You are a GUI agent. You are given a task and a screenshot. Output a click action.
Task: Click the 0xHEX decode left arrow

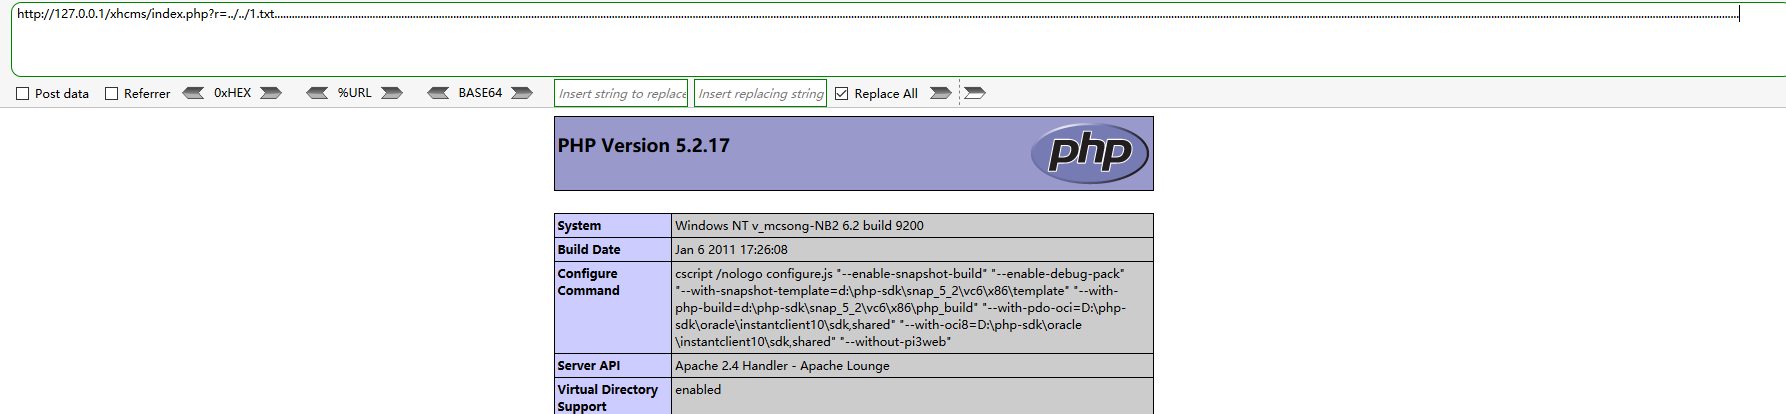click(193, 93)
